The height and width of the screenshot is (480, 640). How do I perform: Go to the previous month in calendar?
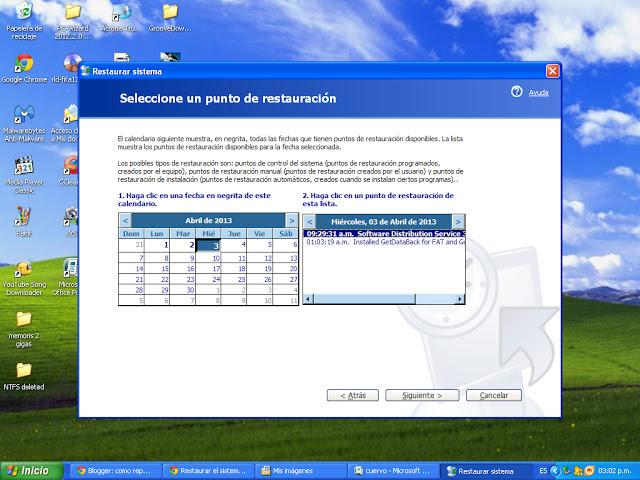click(x=125, y=221)
